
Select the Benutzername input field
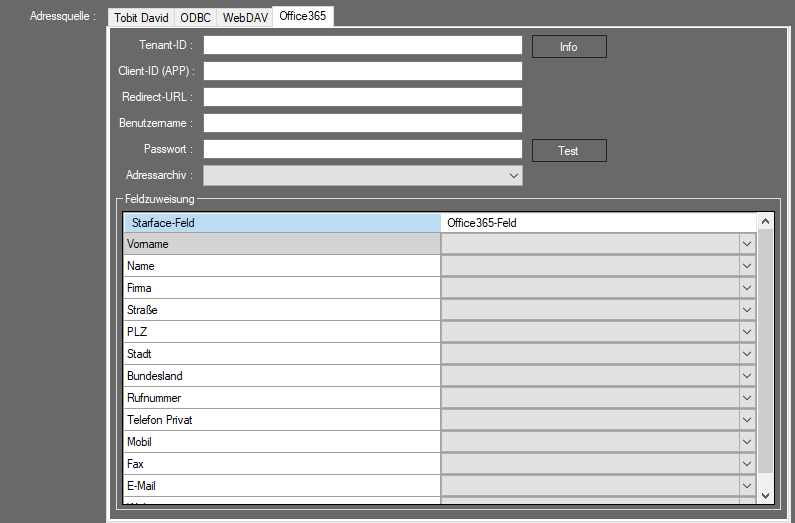[362, 123]
